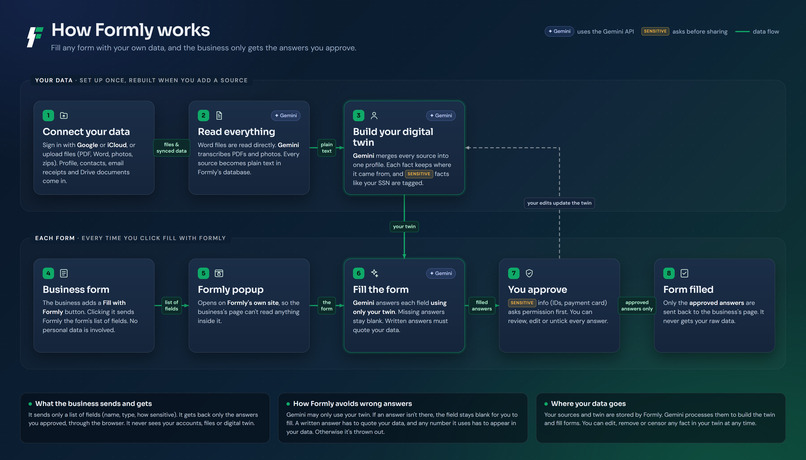Viewport: 806px width, 460px height.
Task: Click the green number 2 badge
Action: pyautogui.click(x=204, y=116)
